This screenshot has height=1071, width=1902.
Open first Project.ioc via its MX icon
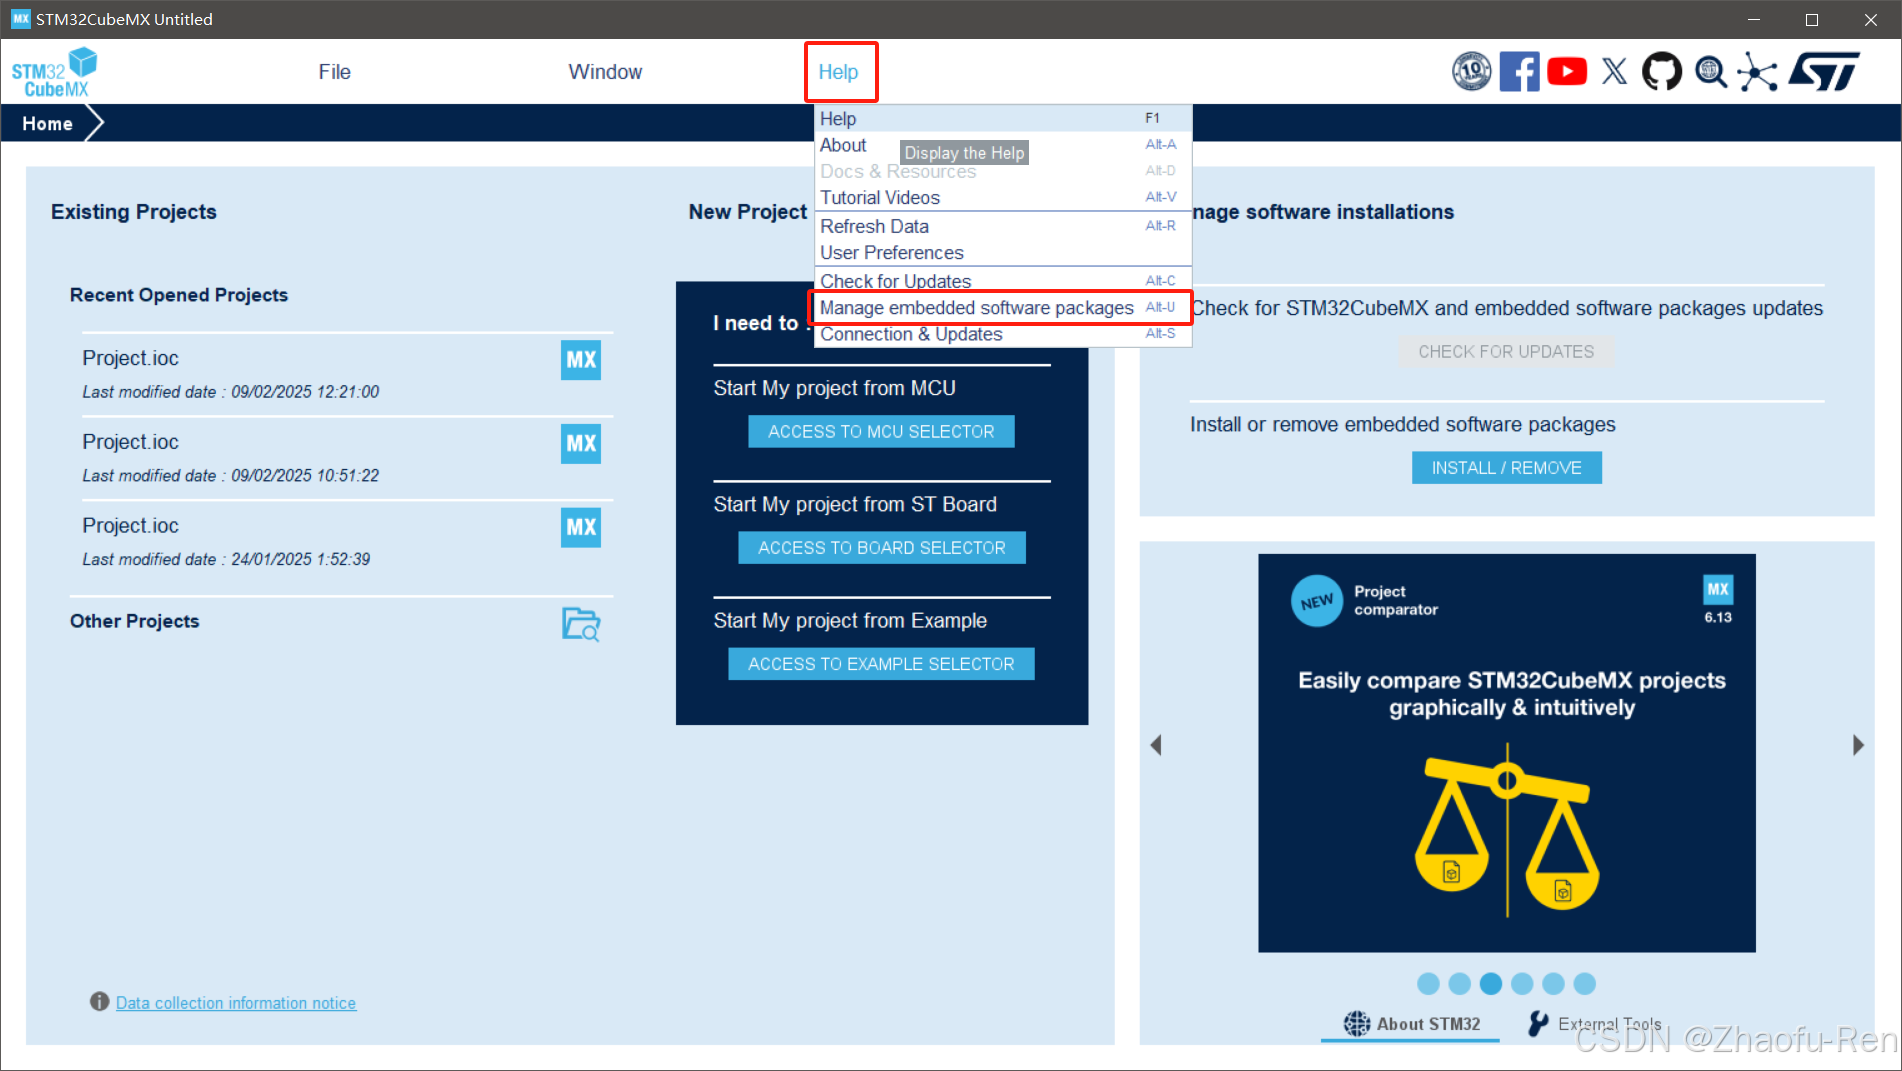(581, 360)
